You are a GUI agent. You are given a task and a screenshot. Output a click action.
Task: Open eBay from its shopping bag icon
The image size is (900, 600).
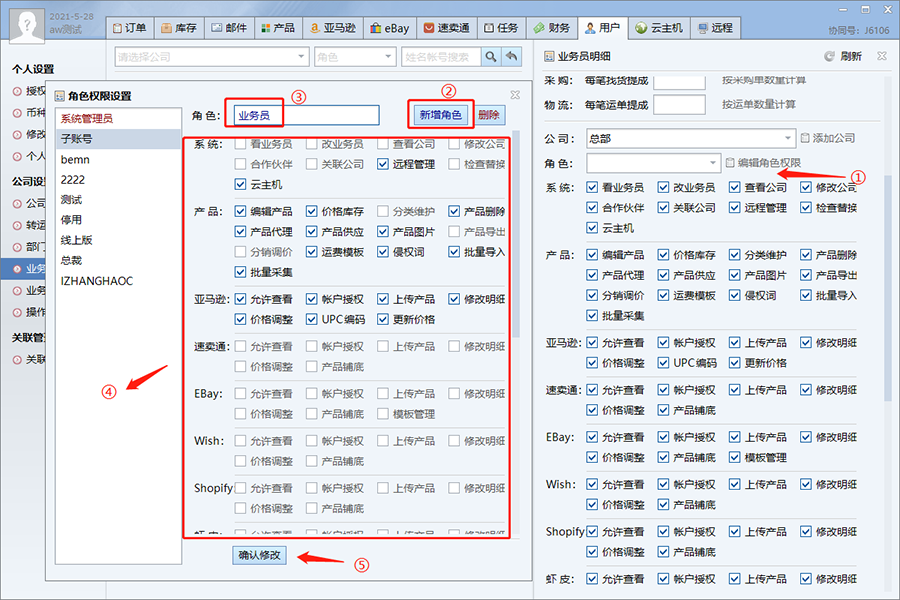376,28
